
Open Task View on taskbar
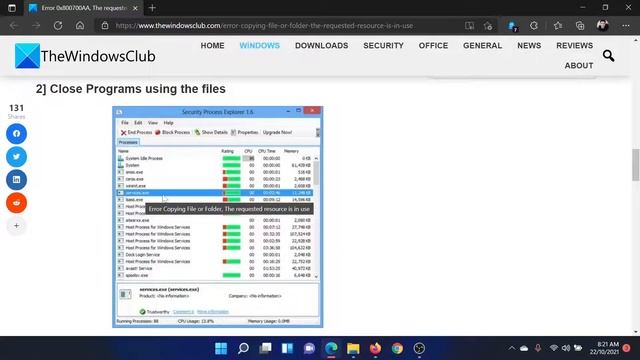265,348
